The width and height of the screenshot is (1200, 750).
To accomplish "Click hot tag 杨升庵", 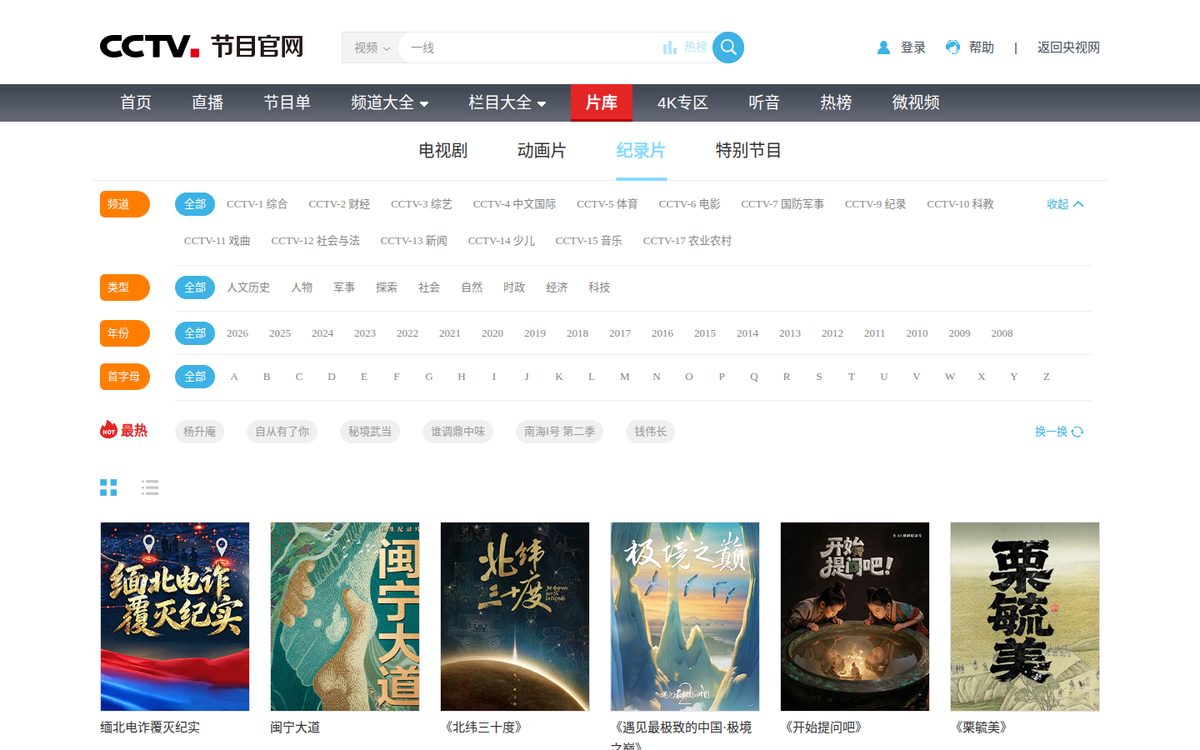I will click(200, 432).
